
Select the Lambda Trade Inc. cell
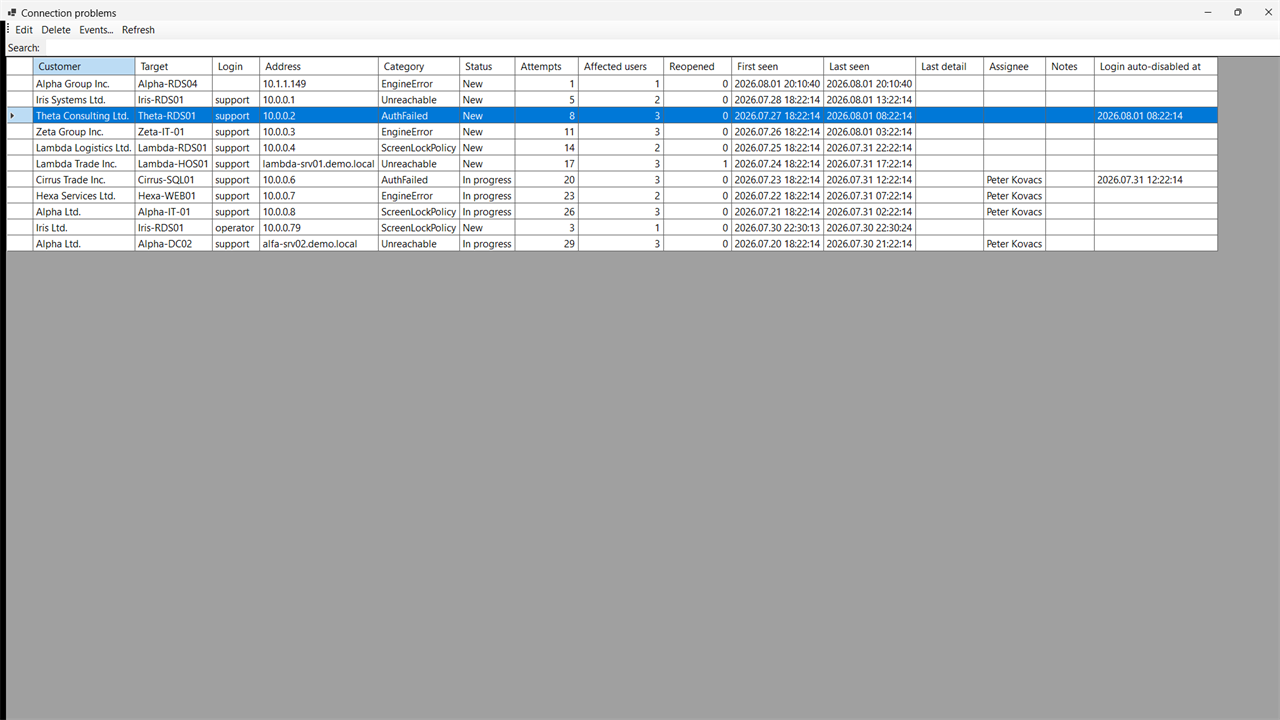click(x=84, y=164)
